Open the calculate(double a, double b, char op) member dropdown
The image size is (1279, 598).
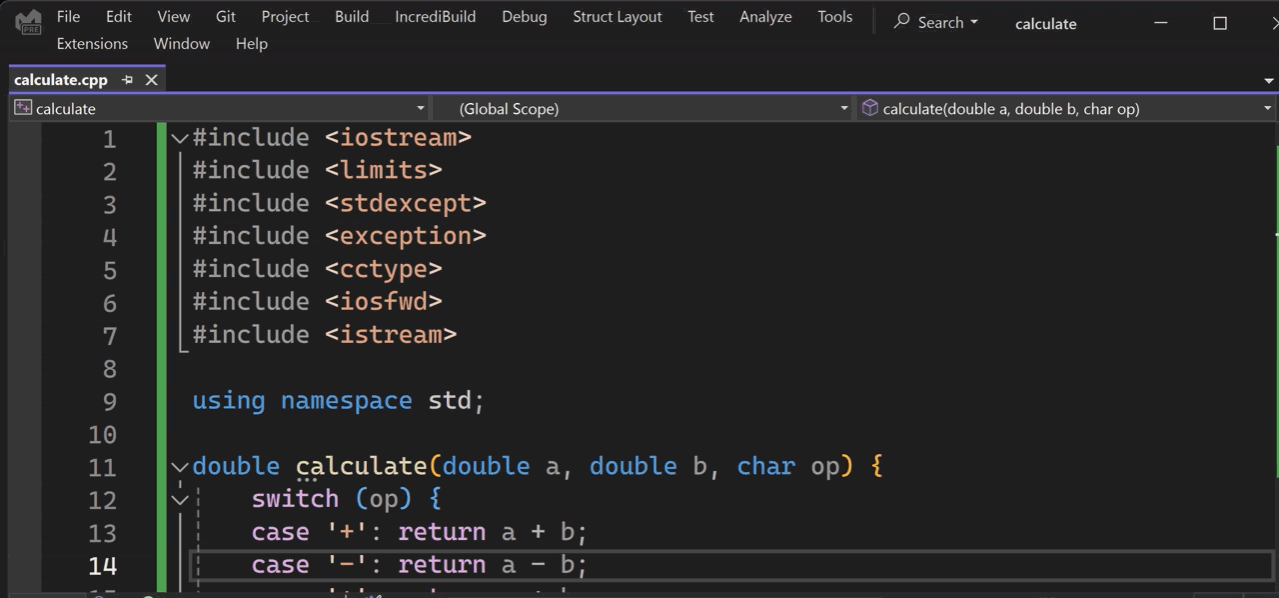(x=1267, y=108)
